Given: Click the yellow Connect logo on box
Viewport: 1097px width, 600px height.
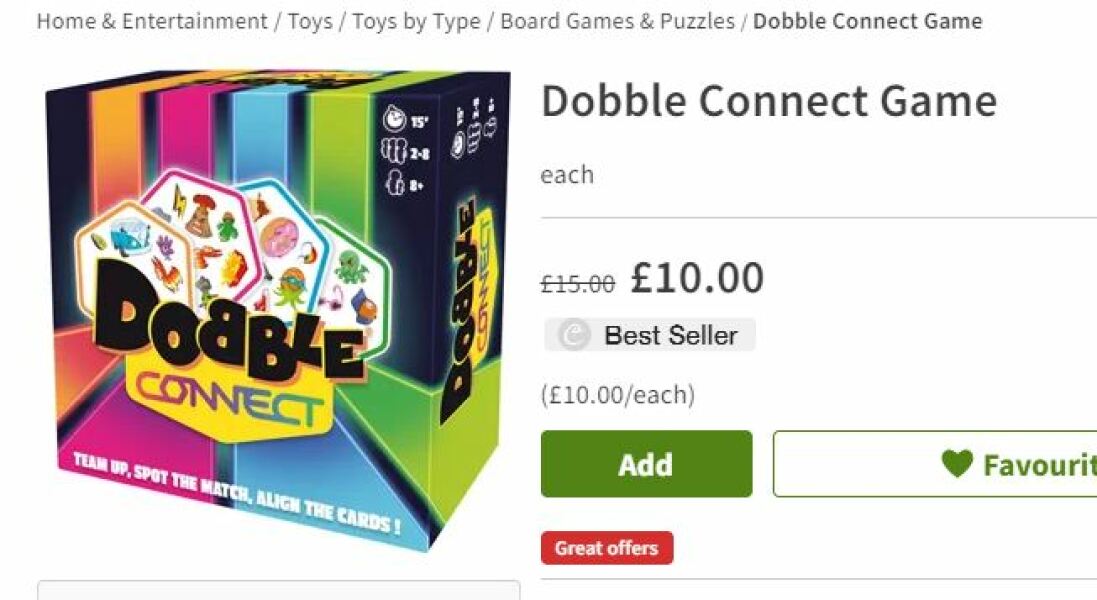Looking at the screenshot, I should pyautogui.click(x=227, y=403).
